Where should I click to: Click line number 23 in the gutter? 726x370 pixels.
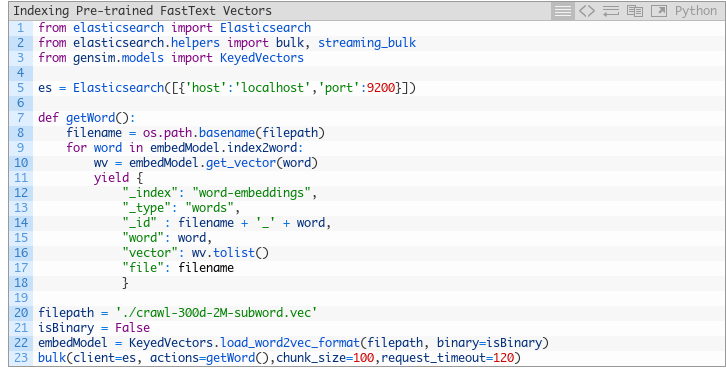pos(20,357)
